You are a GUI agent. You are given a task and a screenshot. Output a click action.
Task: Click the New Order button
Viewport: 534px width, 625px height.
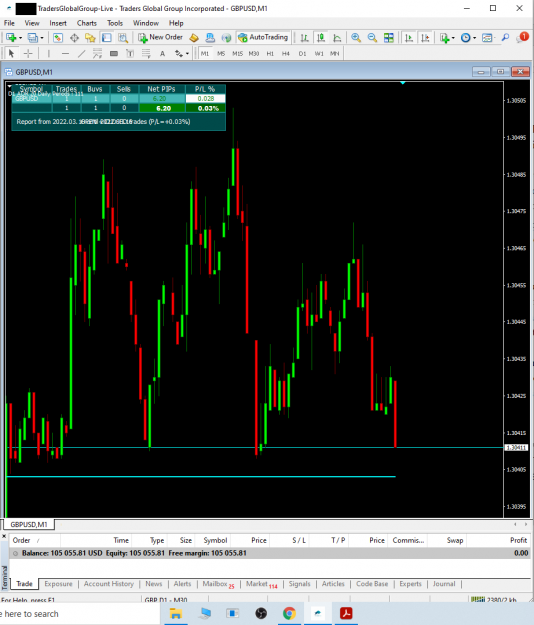160,37
